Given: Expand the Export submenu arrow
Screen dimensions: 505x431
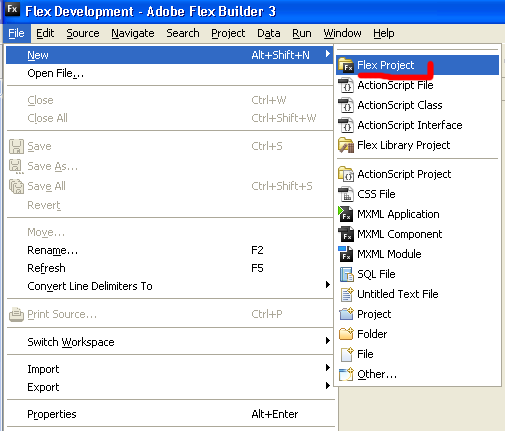Looking at the screenshot, I should [328, 386].
